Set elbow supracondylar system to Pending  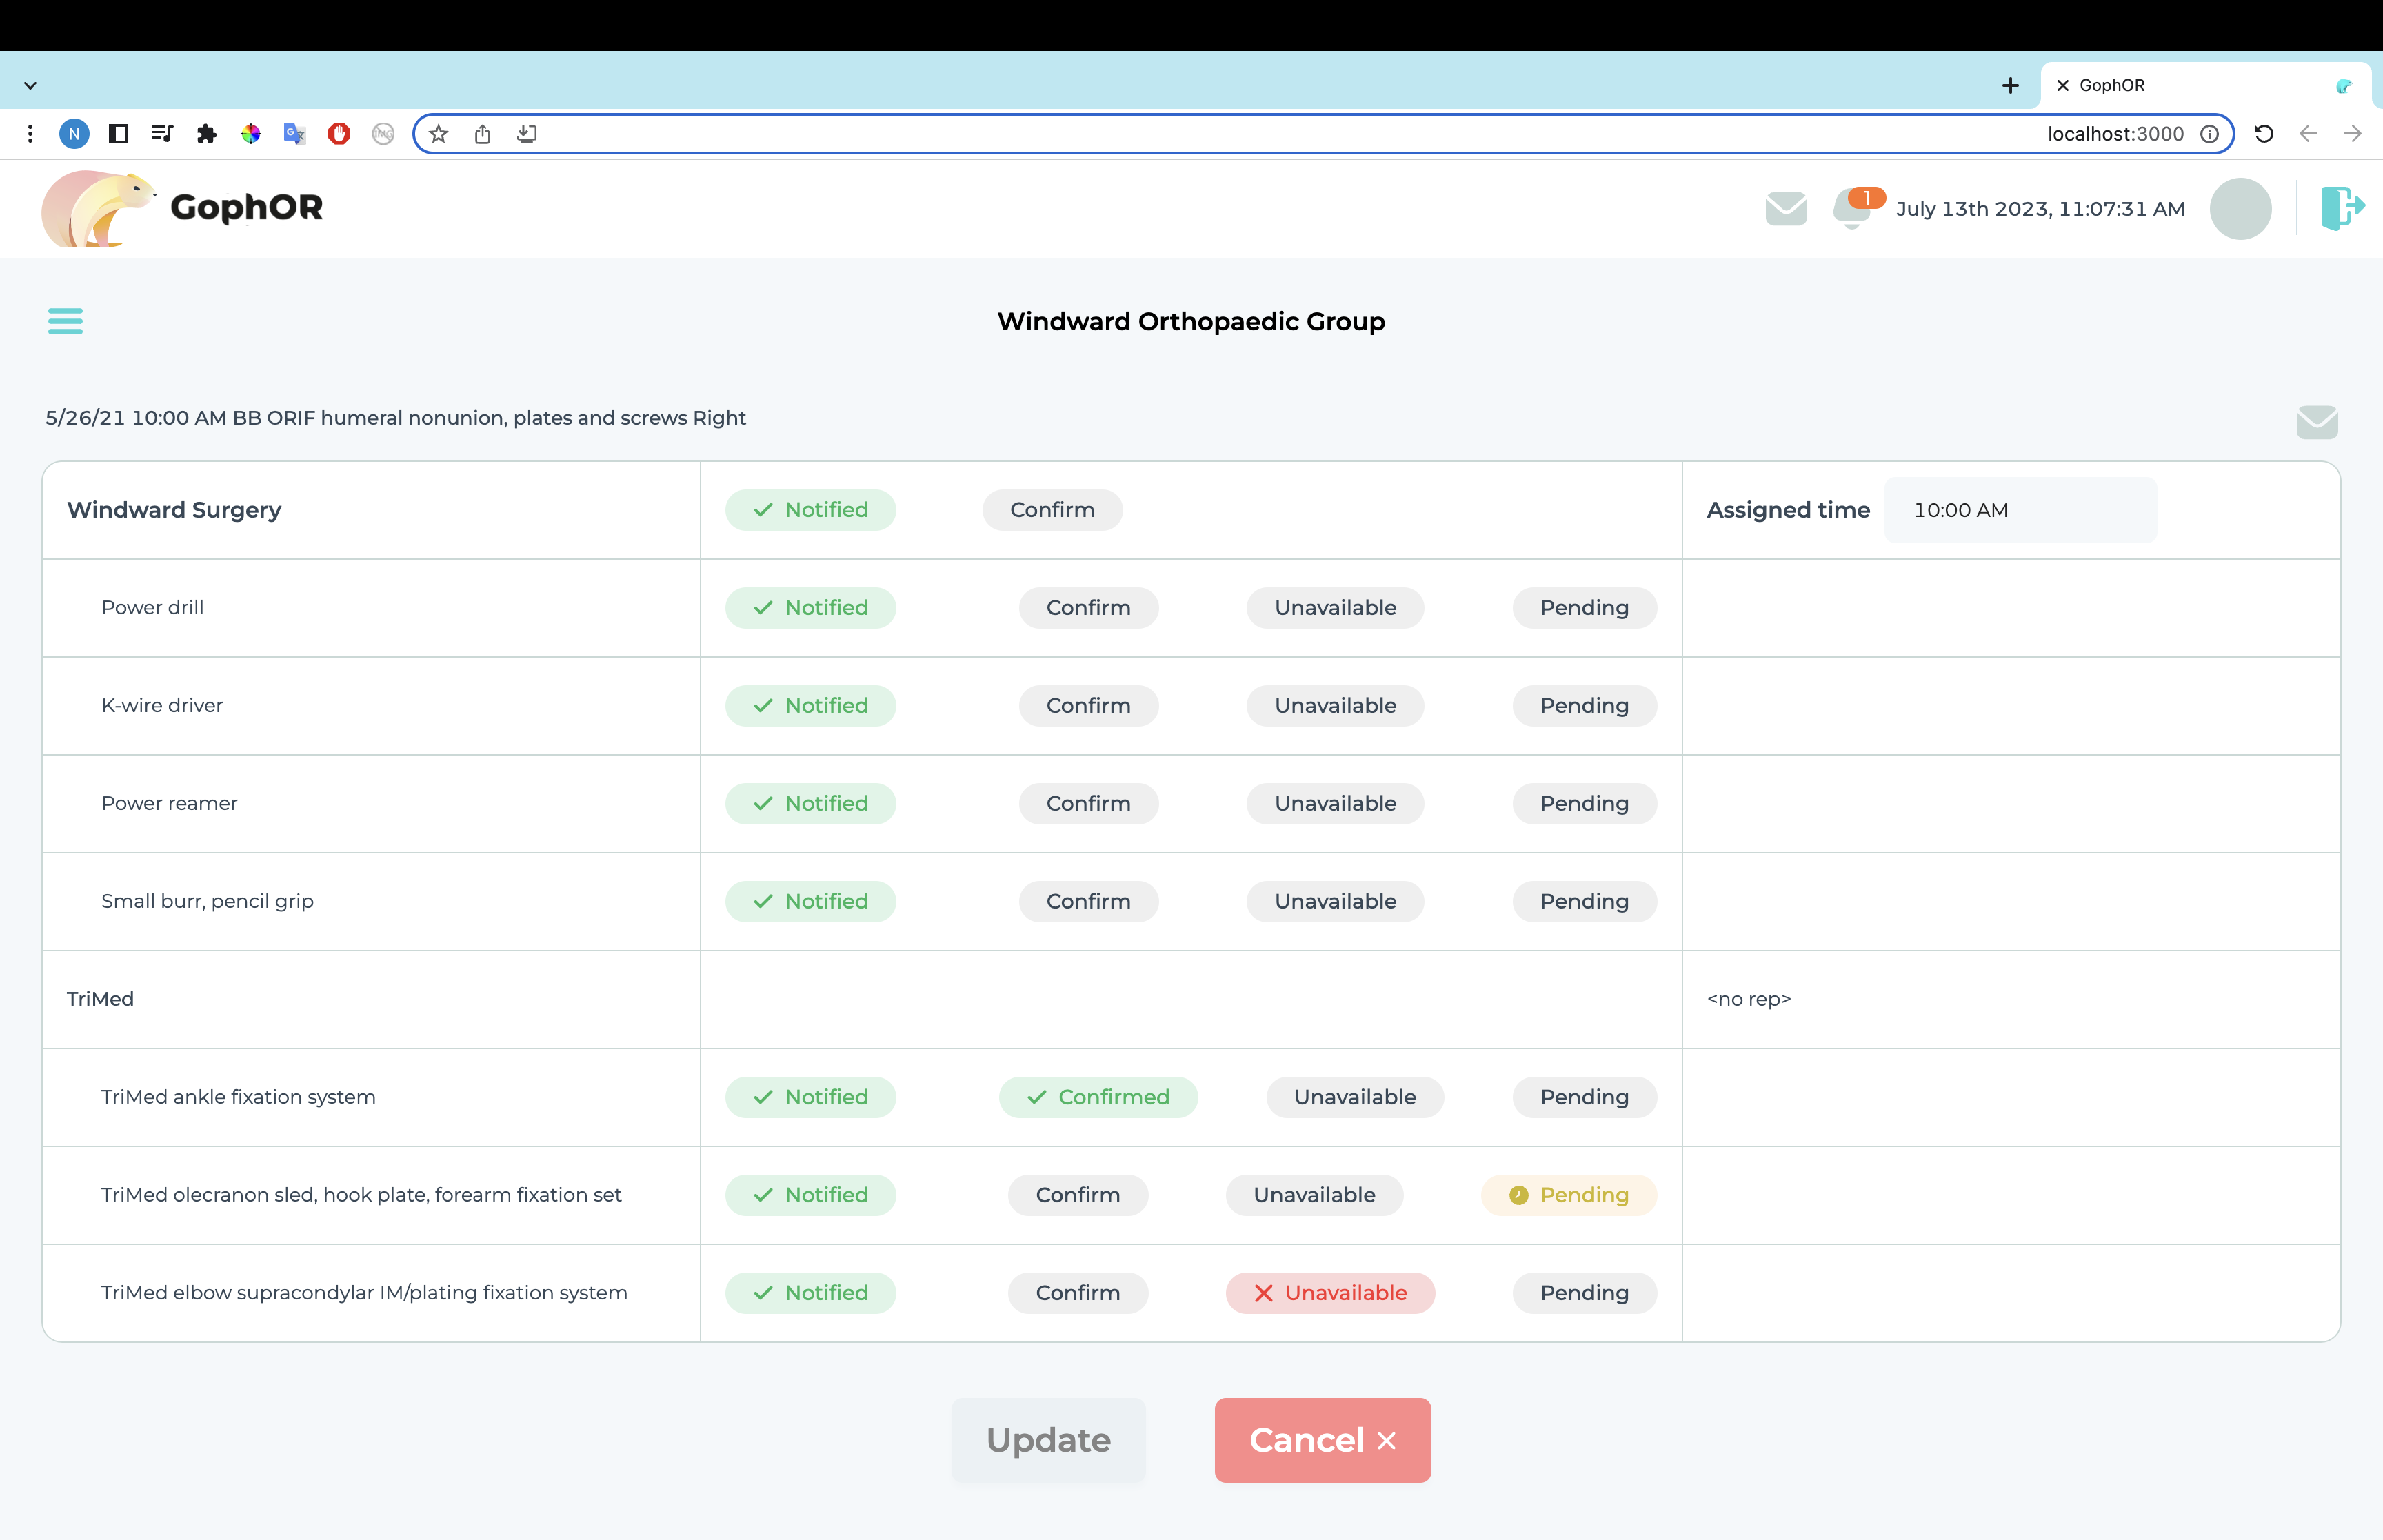click(x=1584, y=1293)
